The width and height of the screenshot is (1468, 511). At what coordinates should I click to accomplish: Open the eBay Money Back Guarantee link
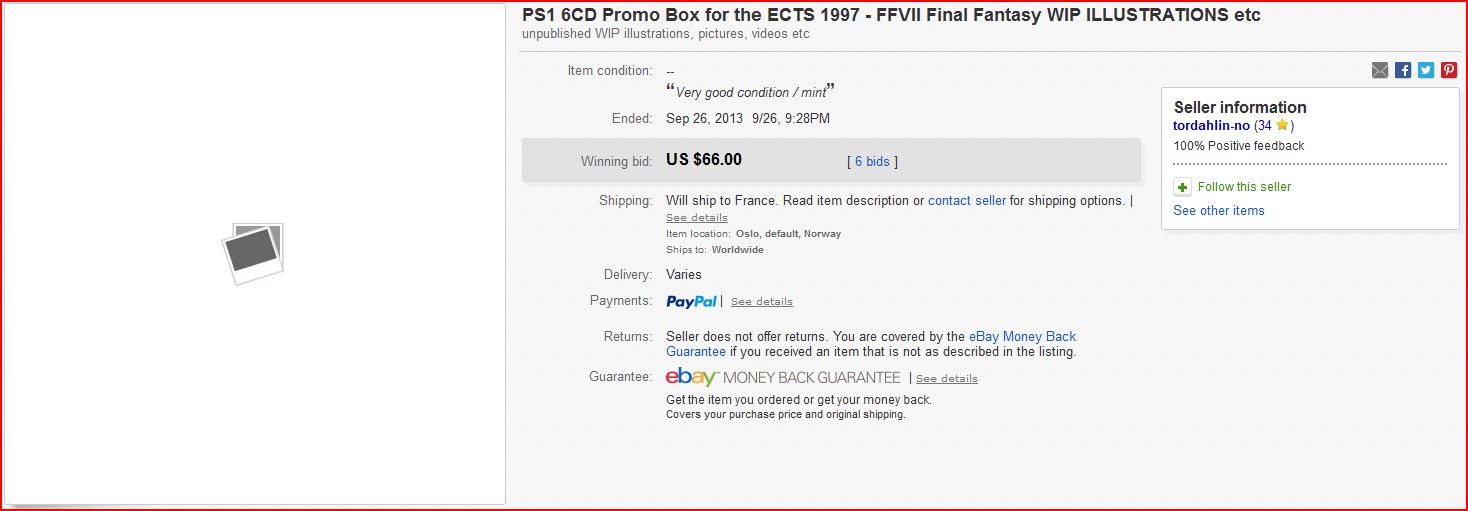[871, 345]
